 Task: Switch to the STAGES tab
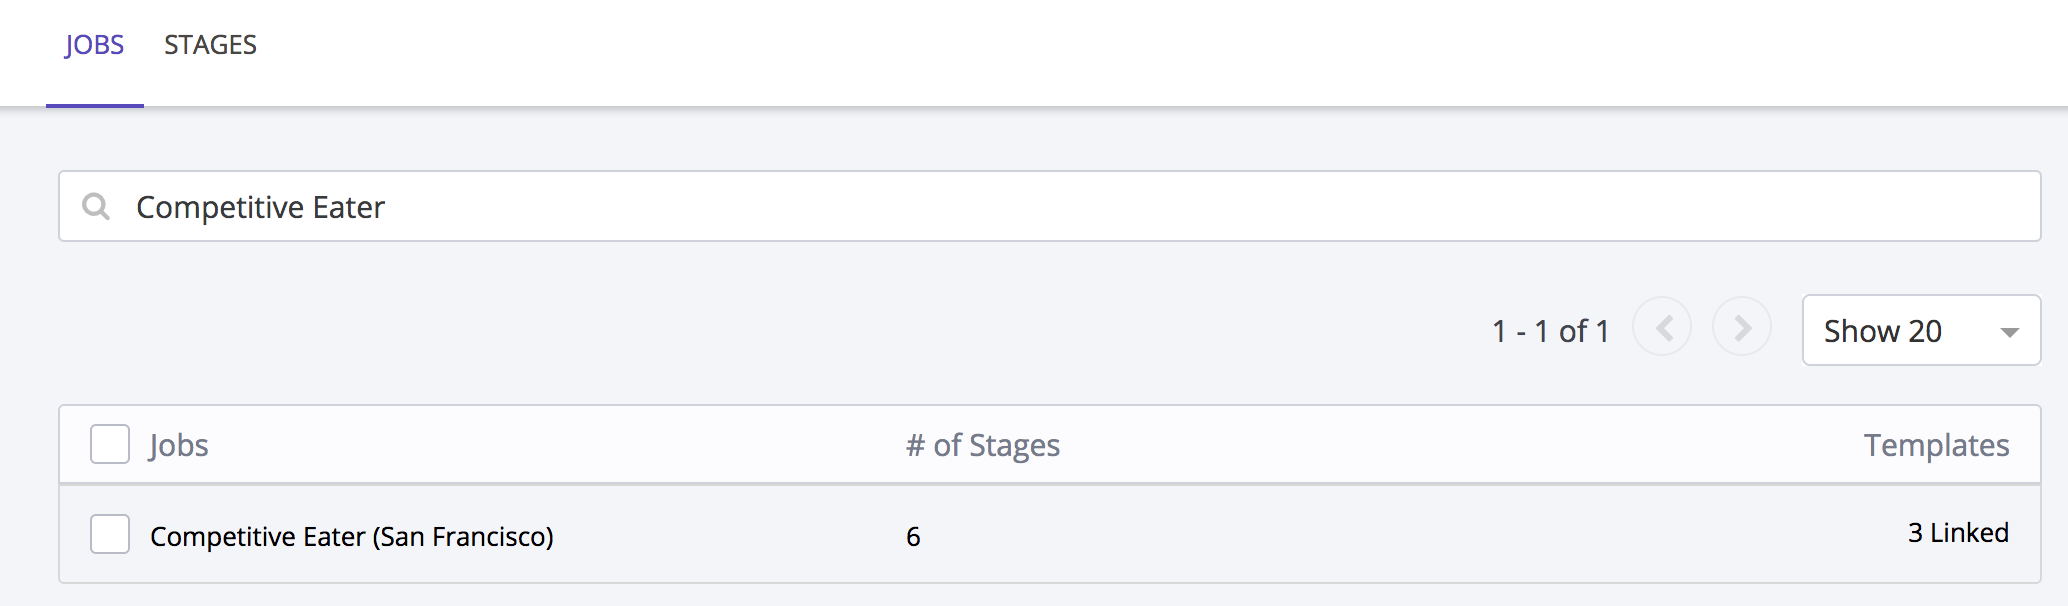tap(210, 45)
